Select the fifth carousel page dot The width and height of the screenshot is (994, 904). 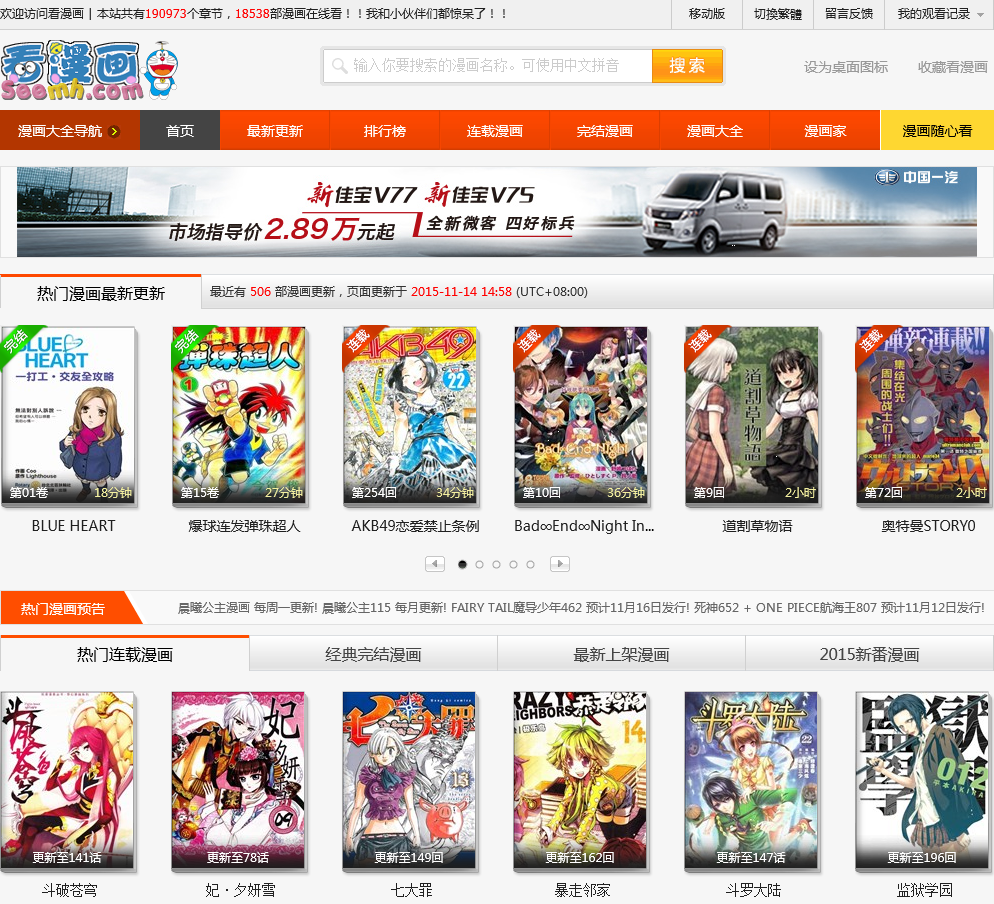(531, 564)
